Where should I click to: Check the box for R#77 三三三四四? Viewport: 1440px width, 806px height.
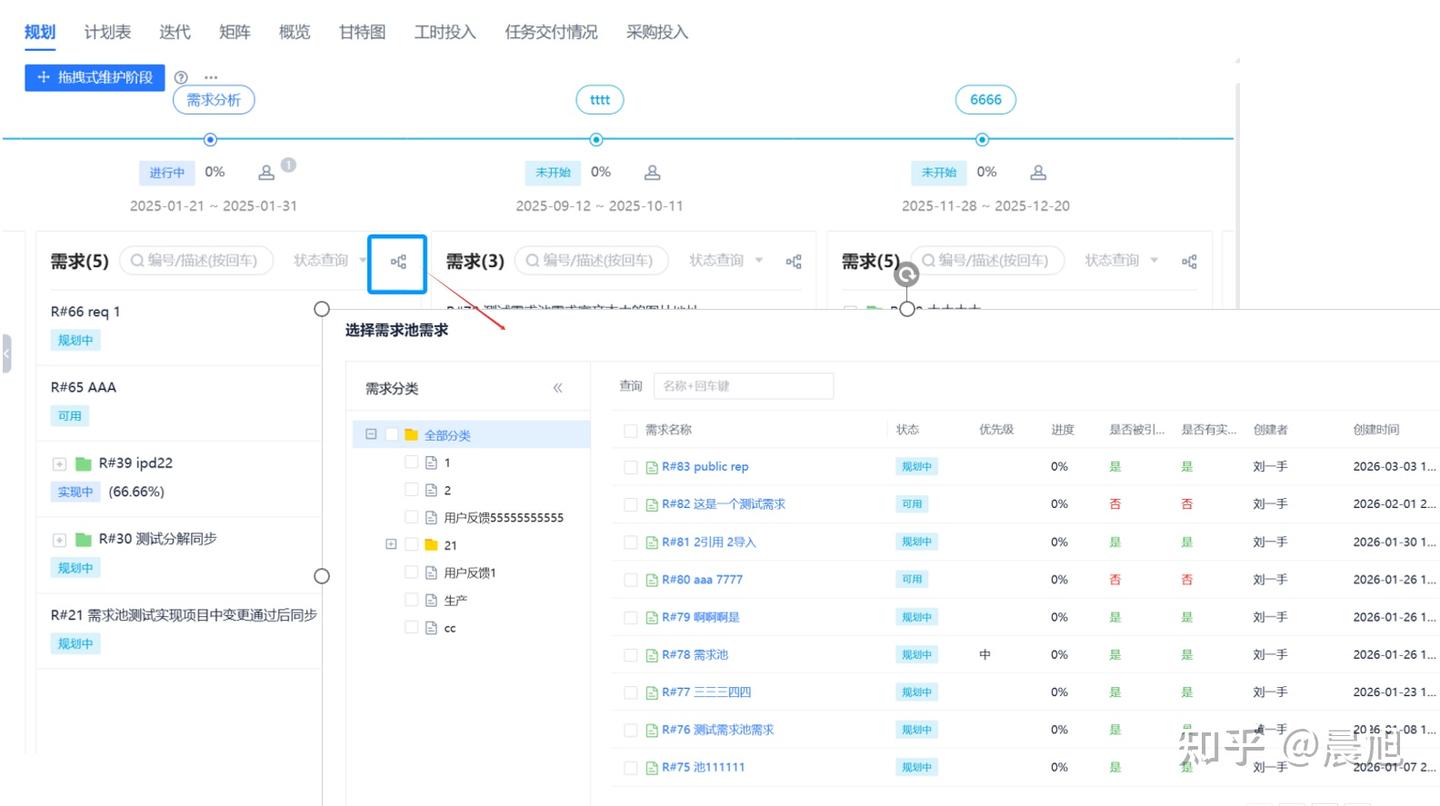tap(630, 692)
